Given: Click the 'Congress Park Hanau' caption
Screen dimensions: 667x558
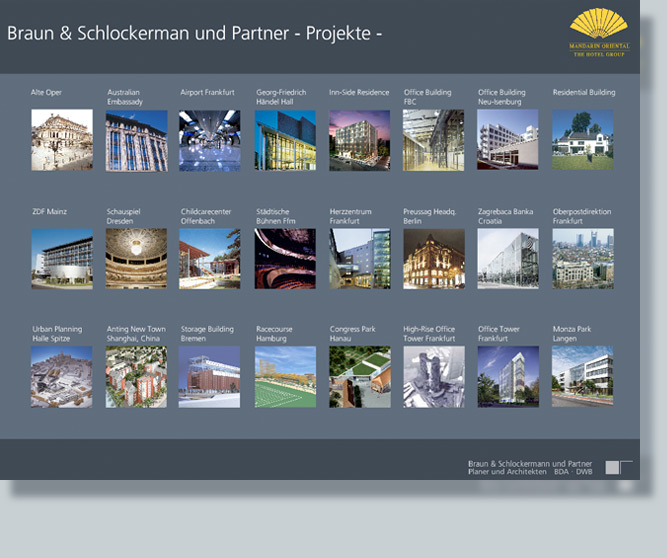Looking at the screenshot, I should tap(353, 333).
